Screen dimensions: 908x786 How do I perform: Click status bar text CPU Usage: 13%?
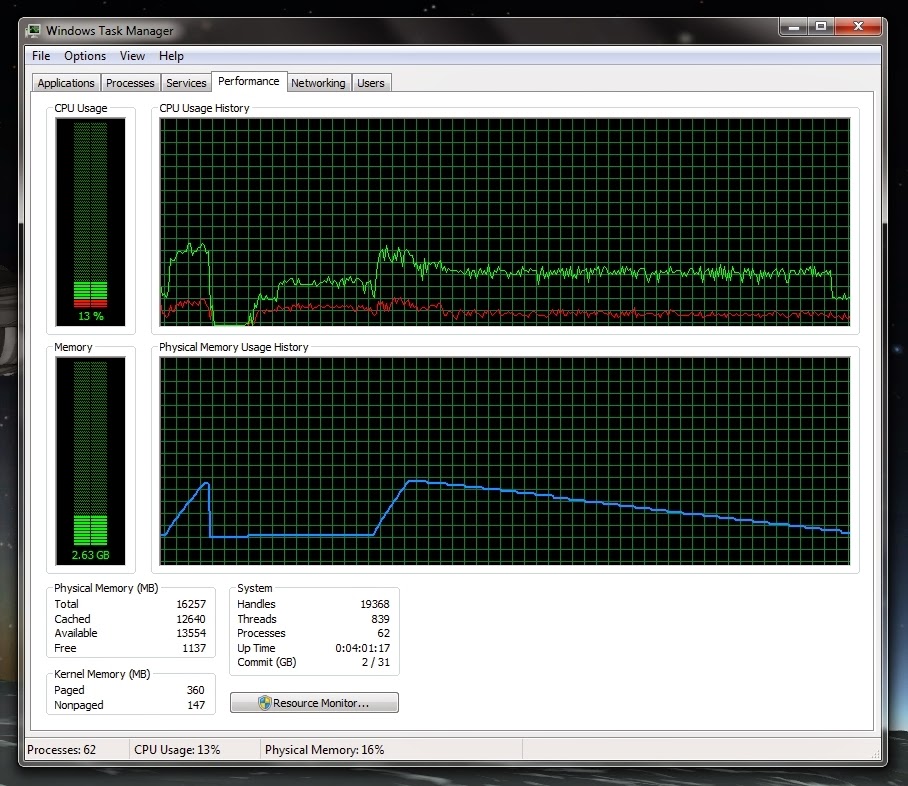(x=177, y=750)
